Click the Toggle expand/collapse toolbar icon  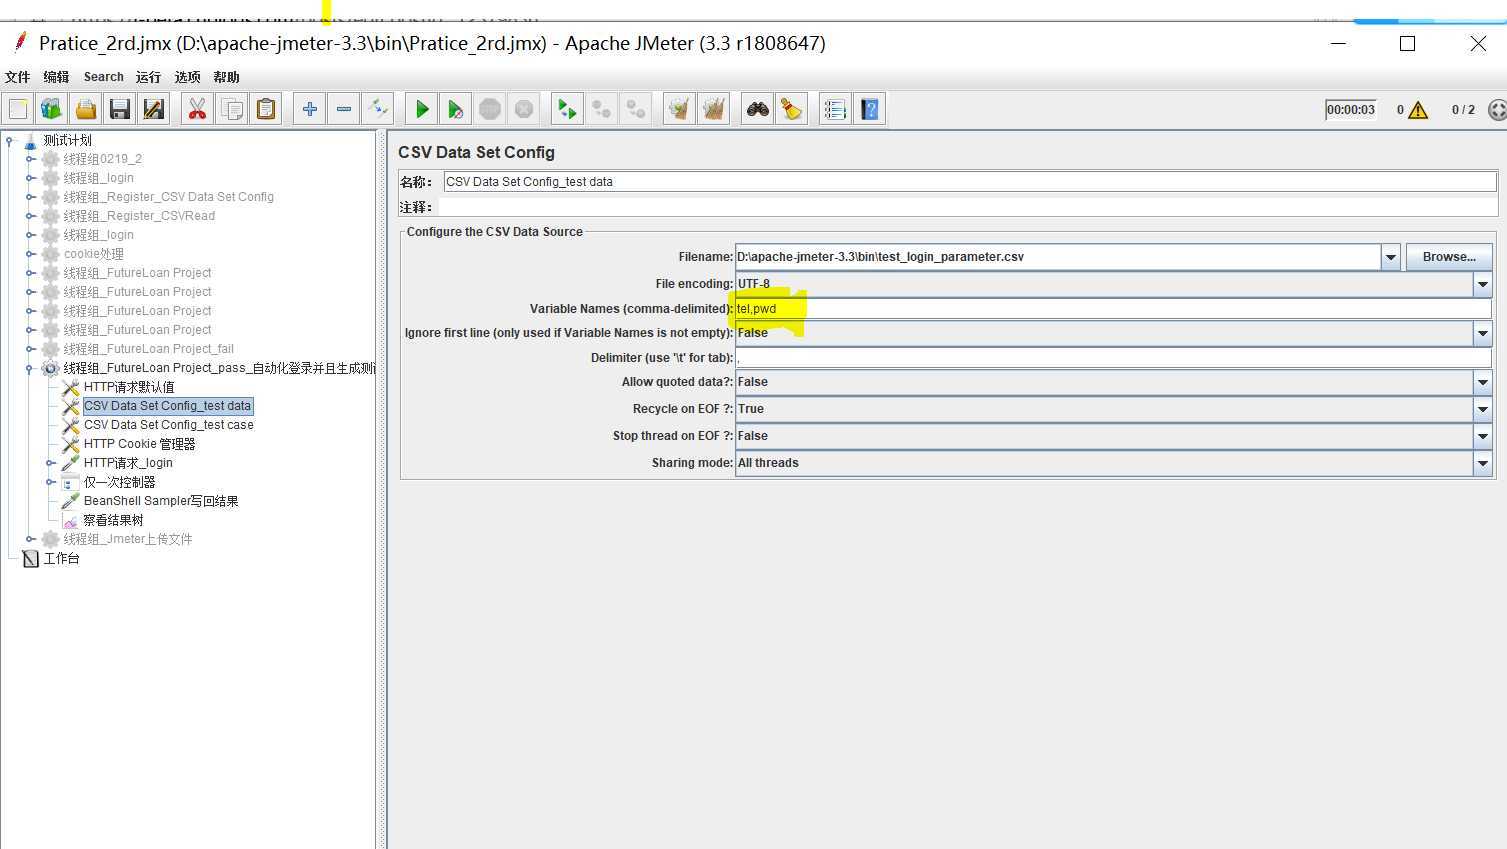tap(377, 109)
